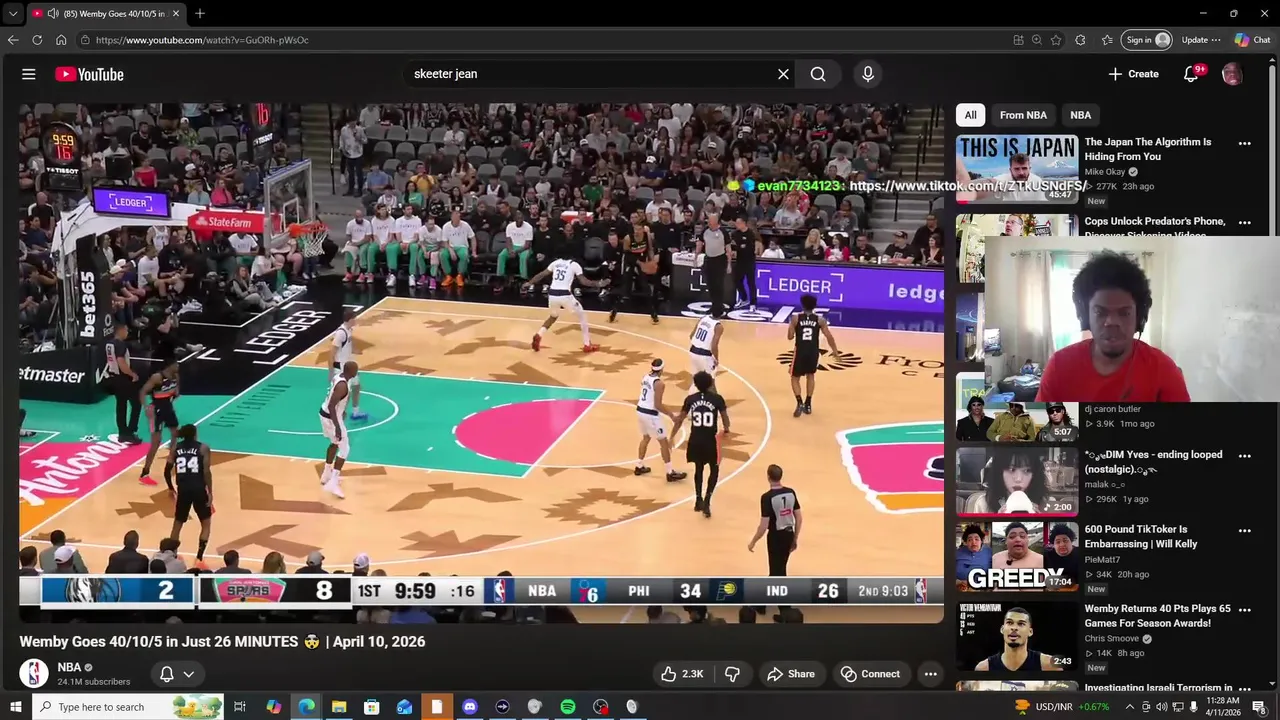Expand the NBA channel notification bell dropdown
Screen dimensions: 1280x720
176,674
